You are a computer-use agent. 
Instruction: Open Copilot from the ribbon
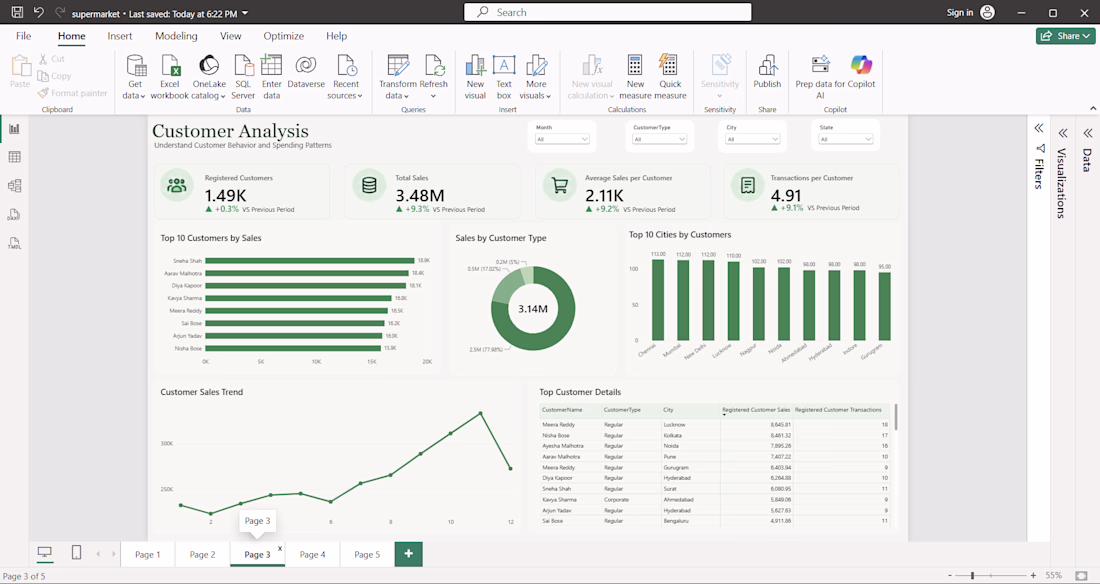coord(861,73)
